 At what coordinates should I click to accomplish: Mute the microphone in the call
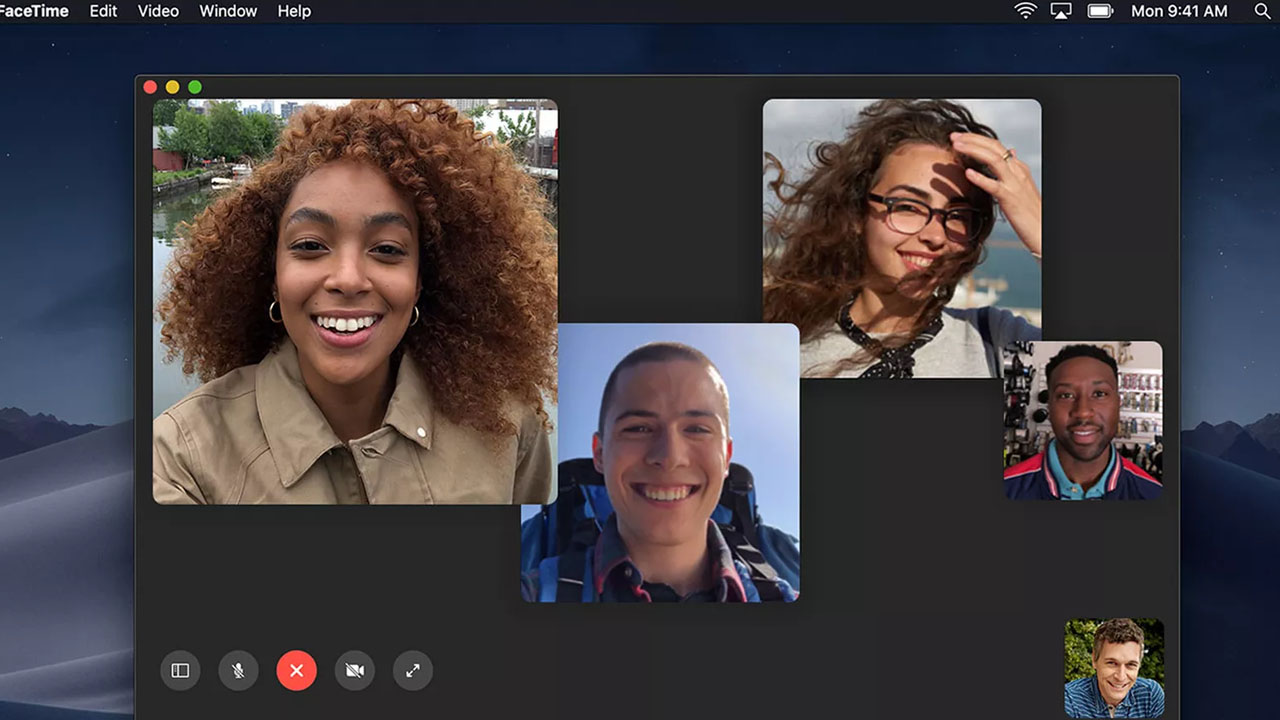click(x=238, y=671)
